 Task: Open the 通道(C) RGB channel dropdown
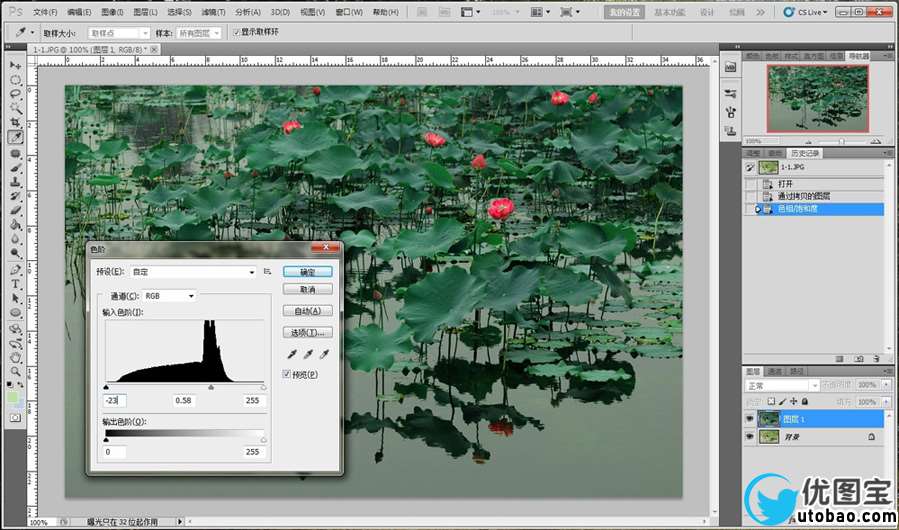(169, 296)
